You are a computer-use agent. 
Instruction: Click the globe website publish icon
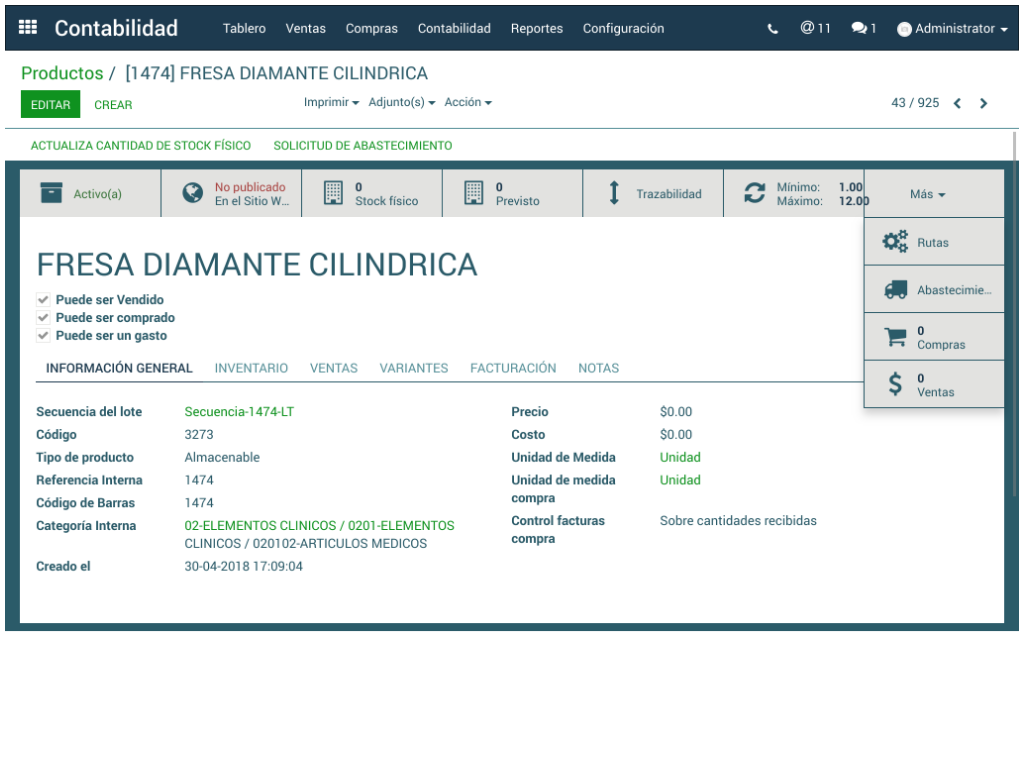(x=193, y=193)
